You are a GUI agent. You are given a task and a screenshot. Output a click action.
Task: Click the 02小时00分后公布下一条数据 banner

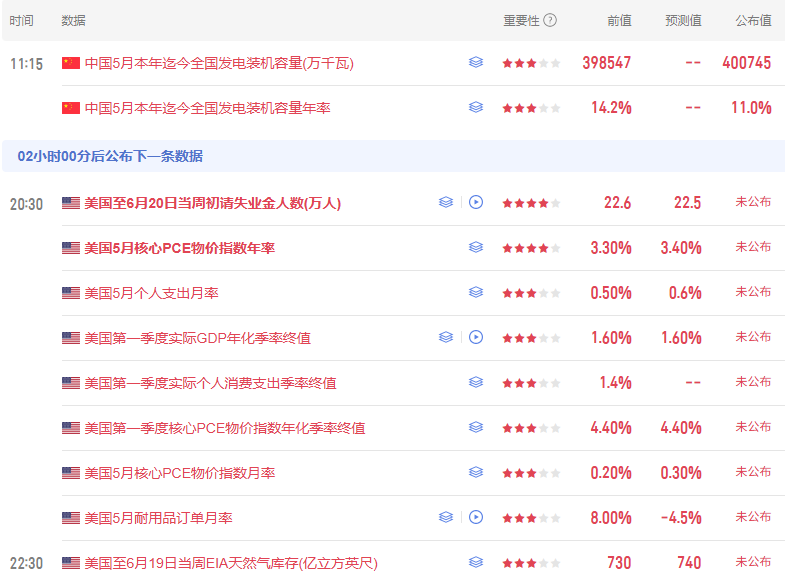tap(394, 156)
